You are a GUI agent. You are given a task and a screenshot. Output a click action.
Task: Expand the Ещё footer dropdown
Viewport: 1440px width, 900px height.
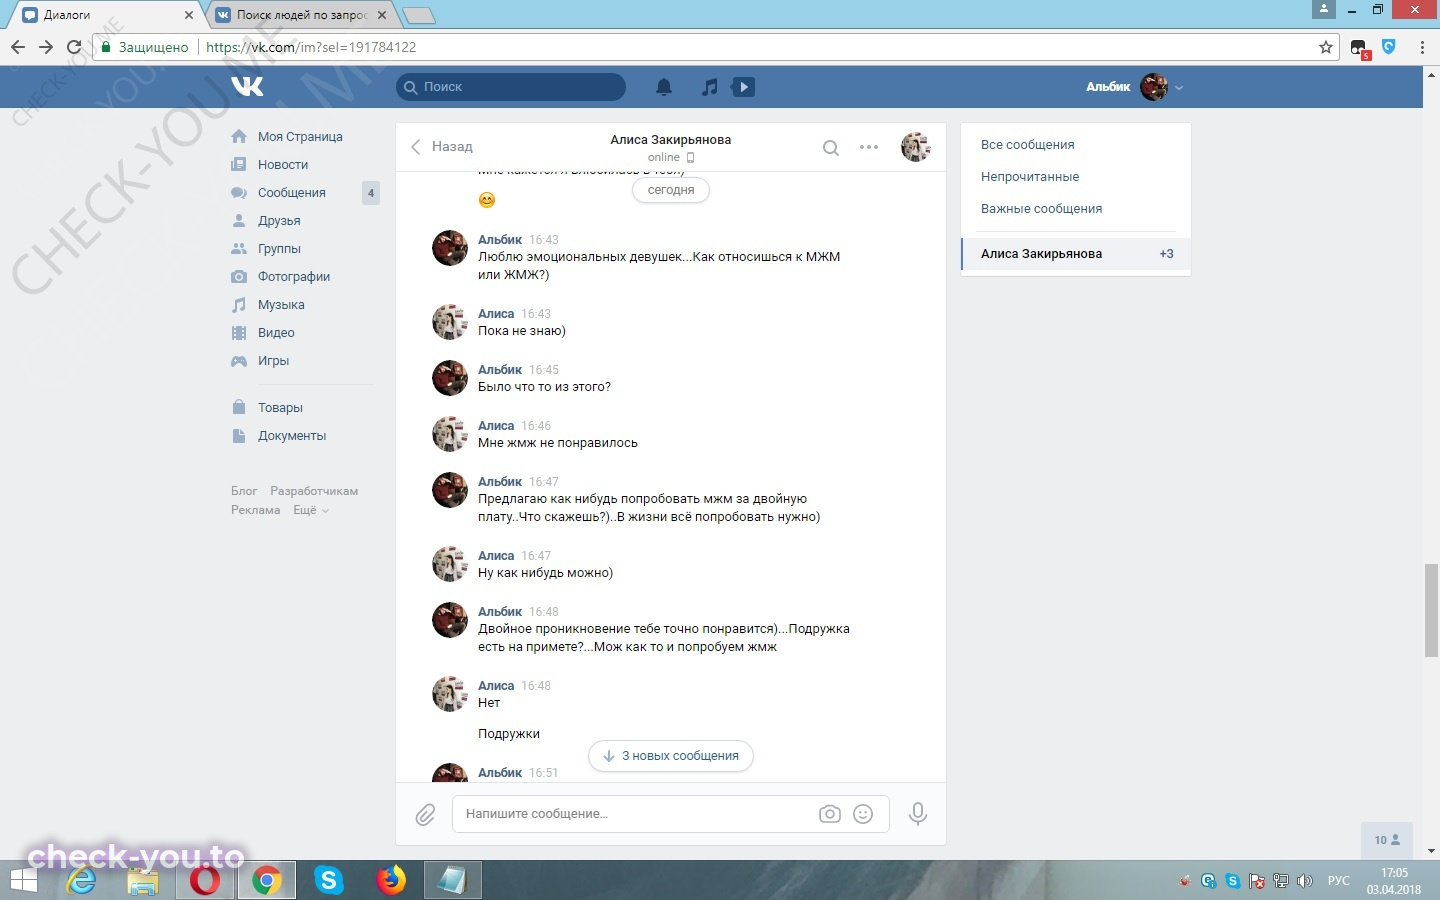310,510
